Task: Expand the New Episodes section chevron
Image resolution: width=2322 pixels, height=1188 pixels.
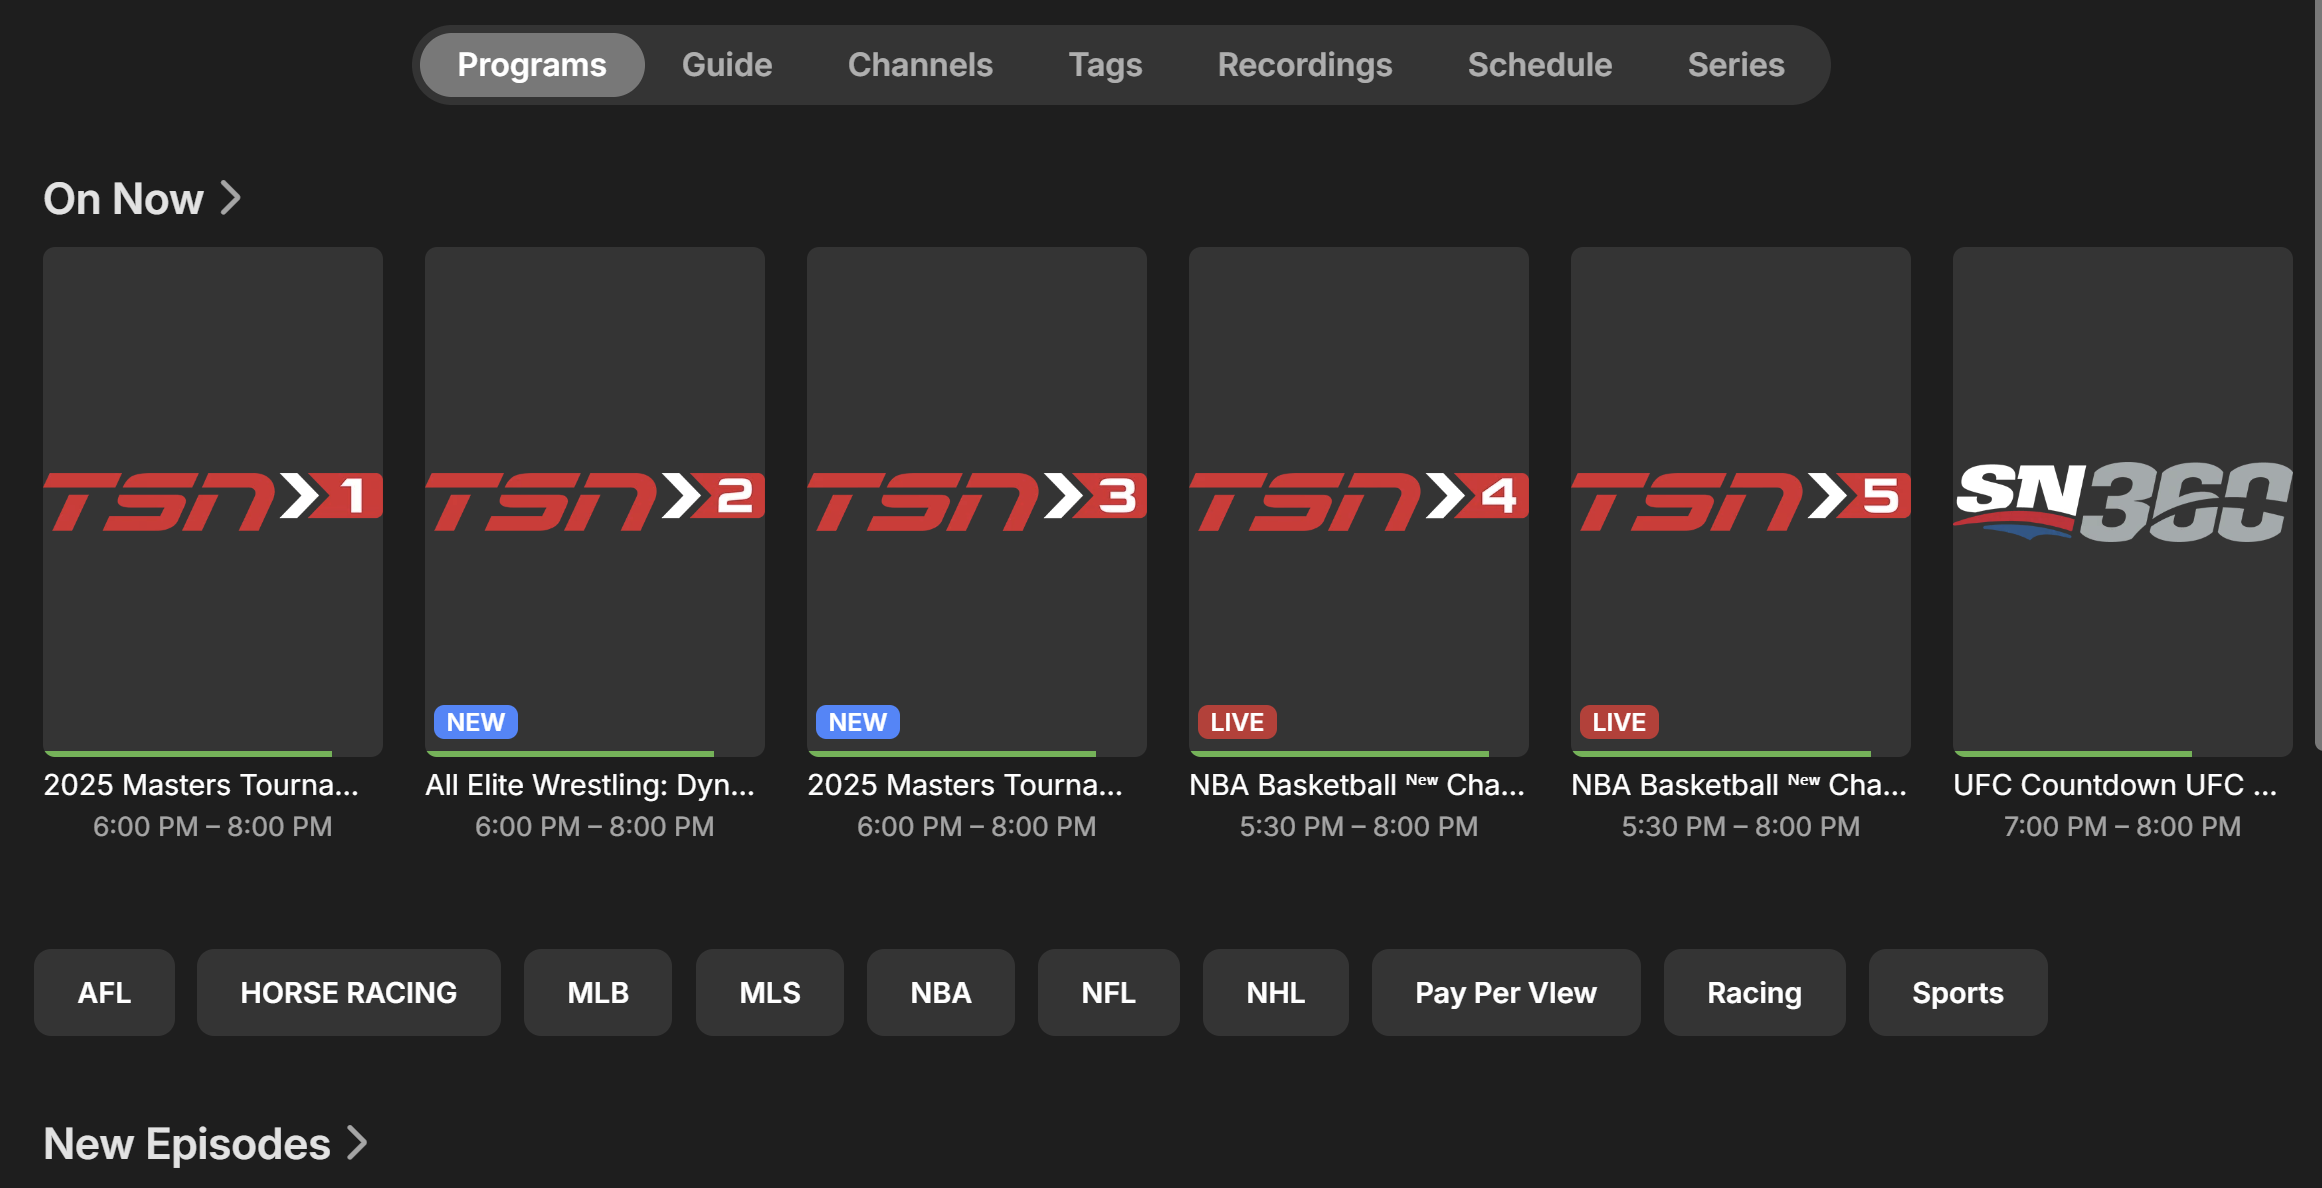Action: tap(357, 1142)
